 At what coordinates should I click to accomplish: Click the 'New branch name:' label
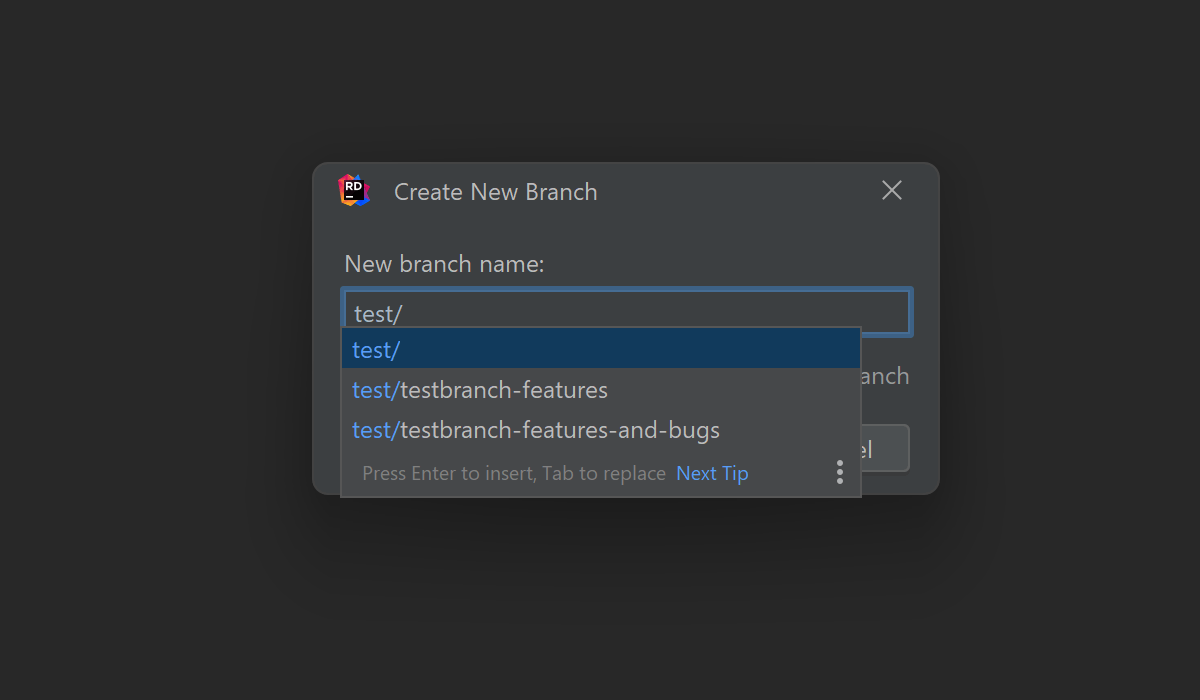click(444, 264)
